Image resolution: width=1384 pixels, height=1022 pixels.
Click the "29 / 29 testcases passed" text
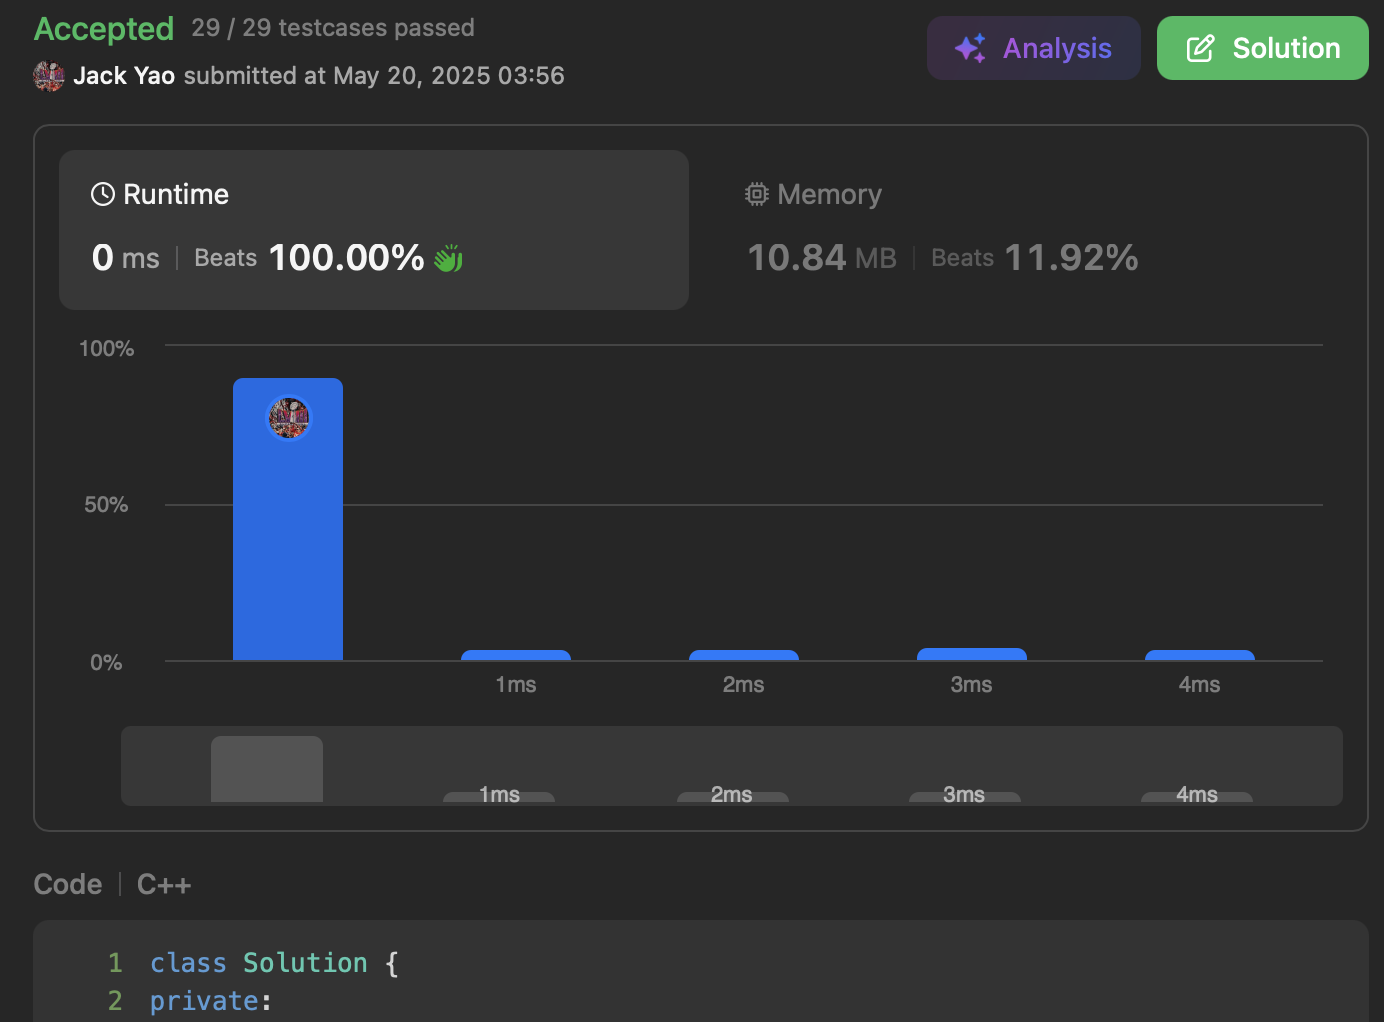pos(333,28)
